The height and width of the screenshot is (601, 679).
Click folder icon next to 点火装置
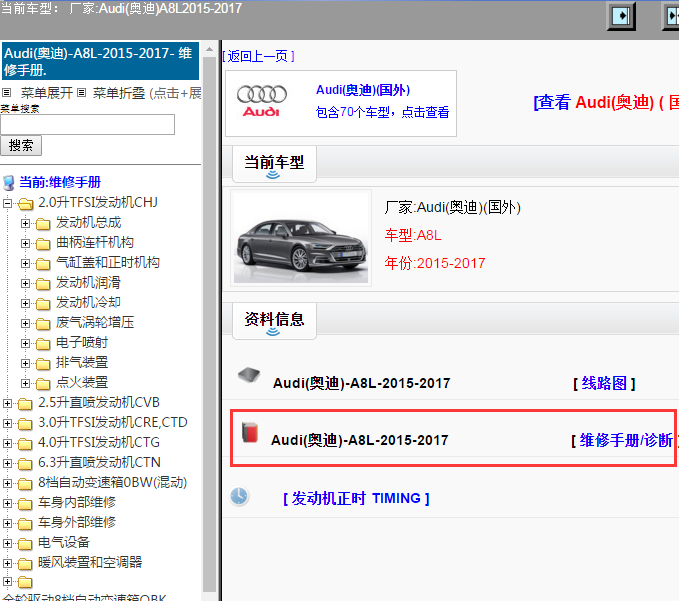(x=43, y=383)
